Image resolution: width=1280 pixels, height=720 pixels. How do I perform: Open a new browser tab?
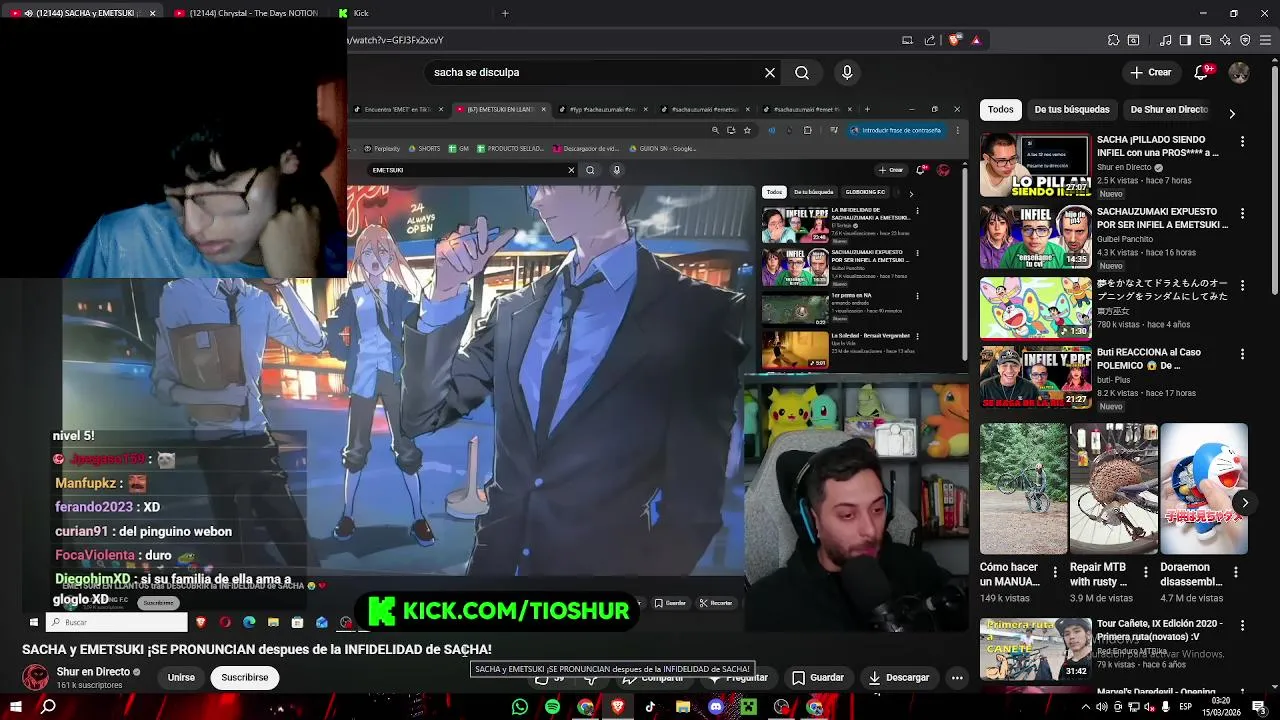[x=505, y=13]
